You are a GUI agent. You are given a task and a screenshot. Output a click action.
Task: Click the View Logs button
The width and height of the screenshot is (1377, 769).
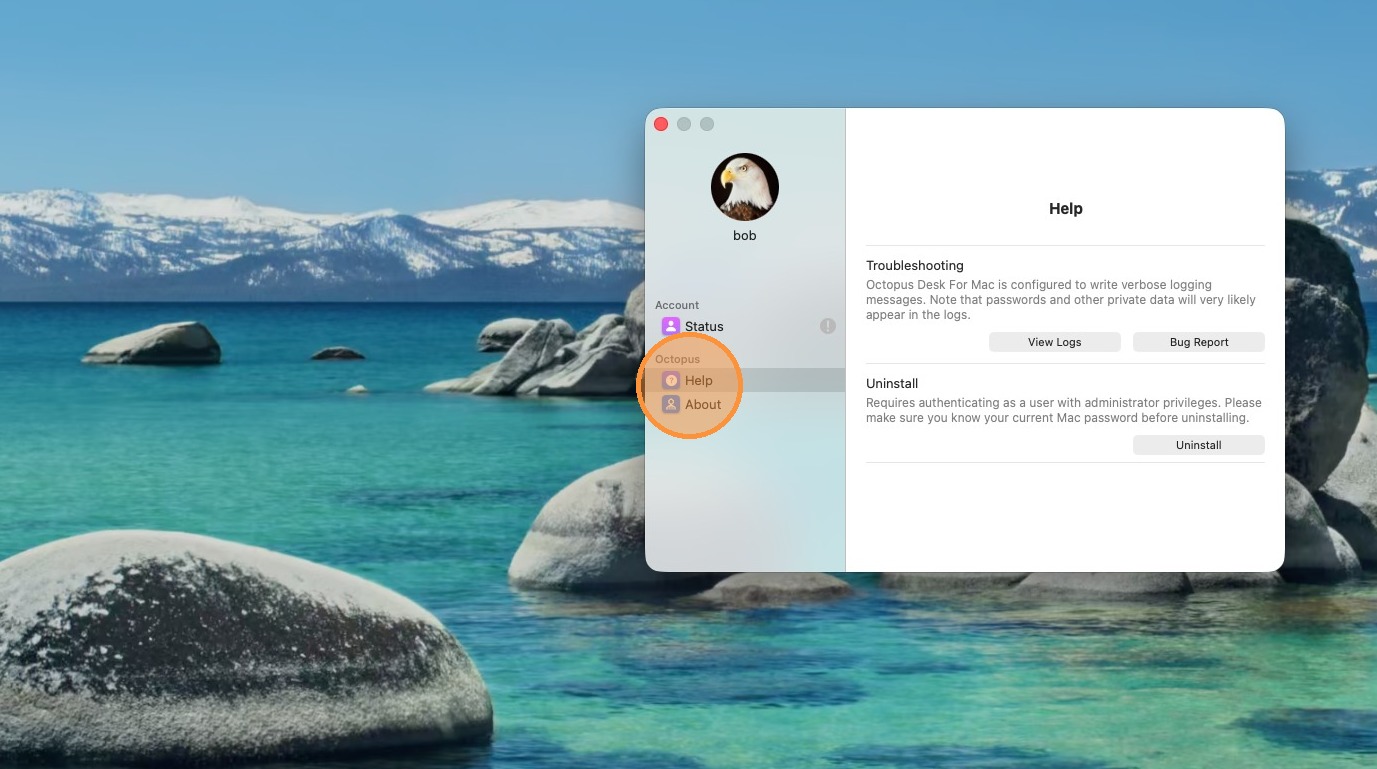point(1055,342)
